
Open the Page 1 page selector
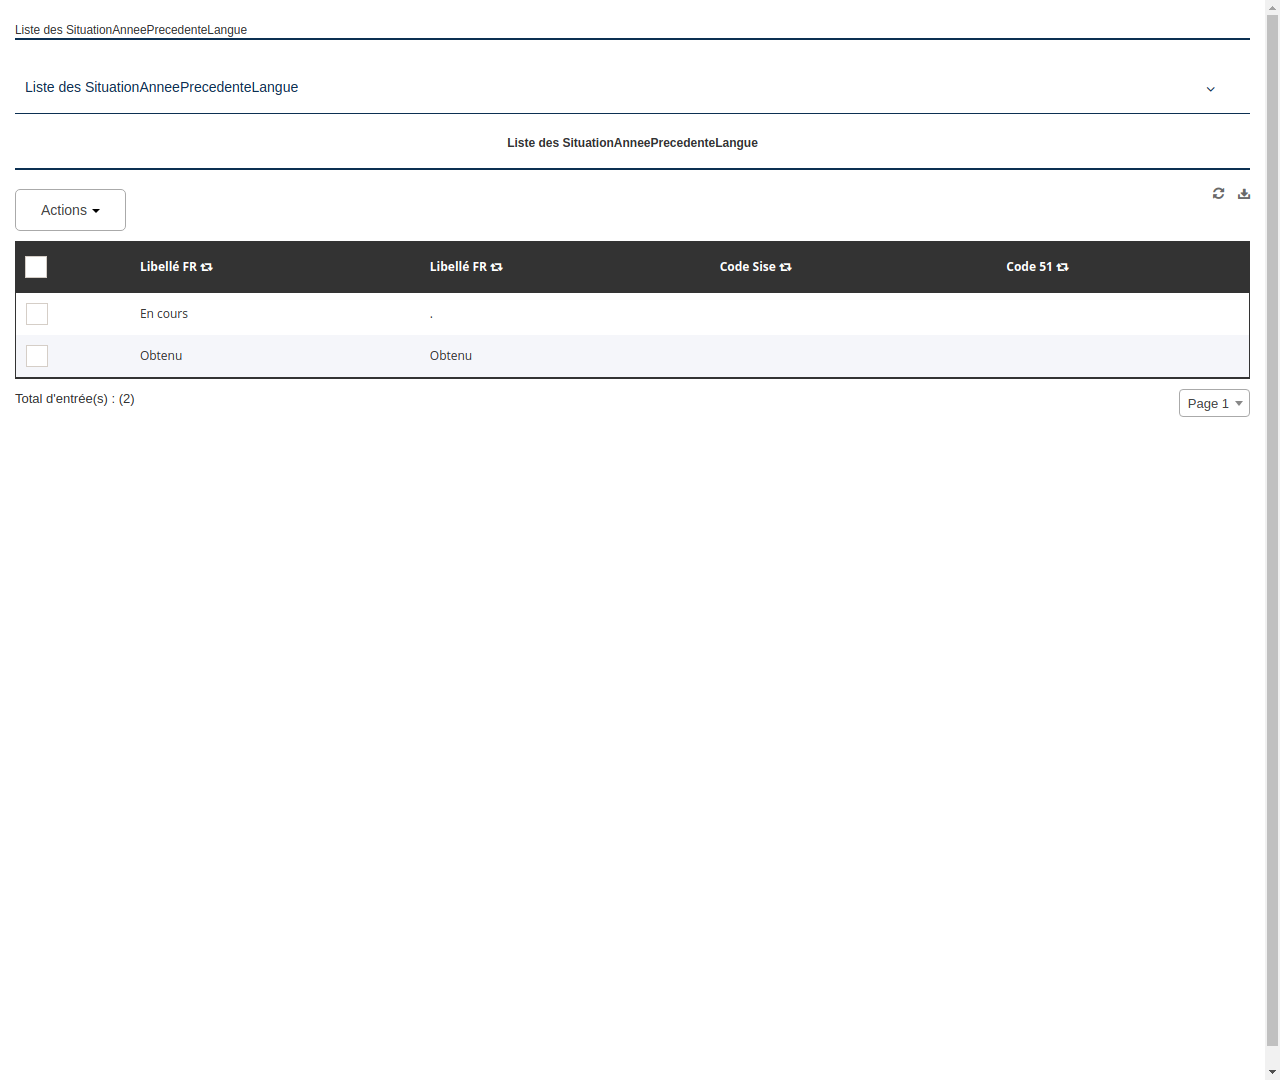(x=1213, y=403)
